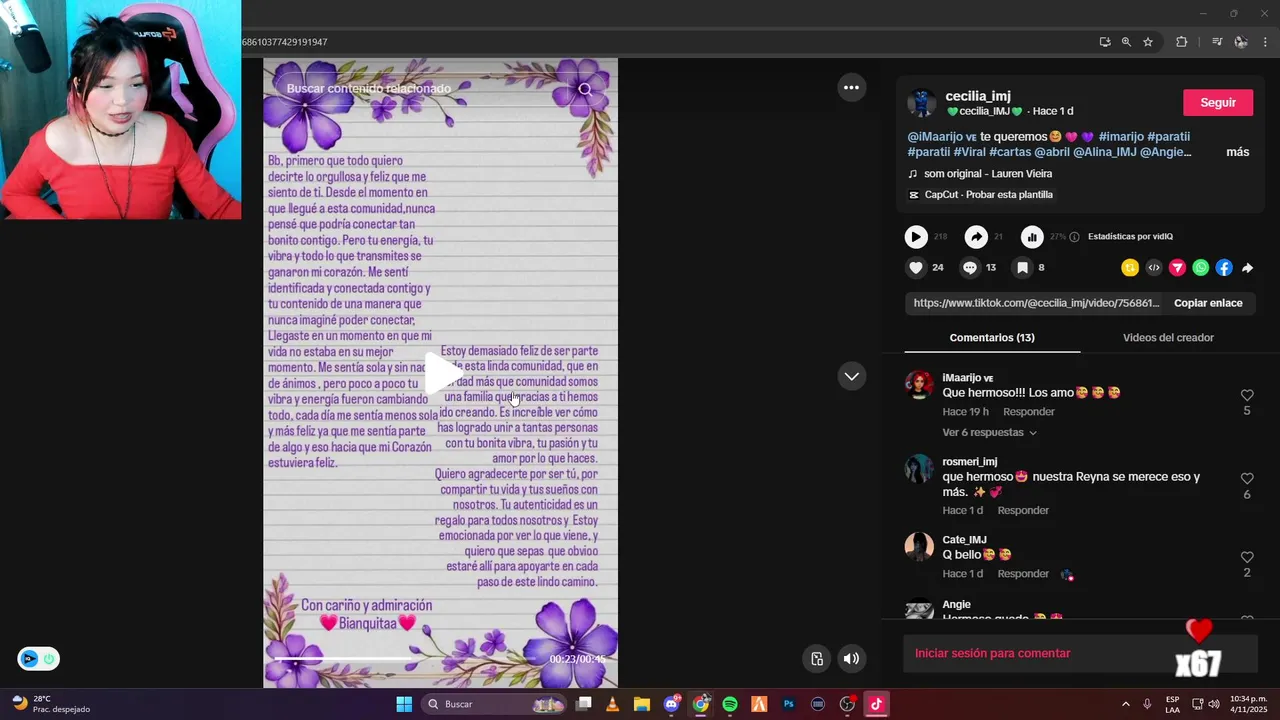Like rosmeri_imj's comment heart
This screenshot has width=1280, height=720.
tap(1247, 479)
